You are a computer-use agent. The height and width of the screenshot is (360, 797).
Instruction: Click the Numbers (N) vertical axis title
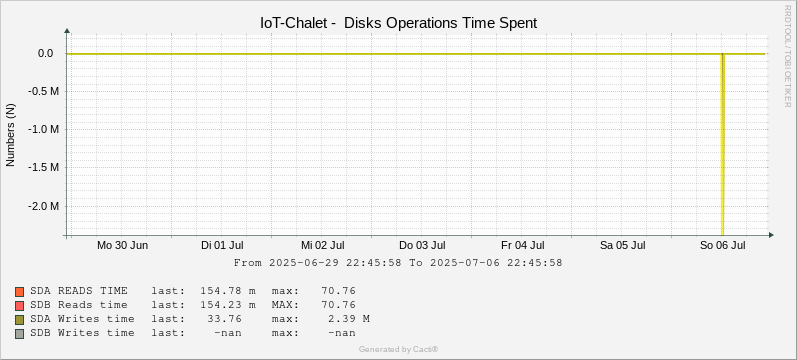(11, 135)
